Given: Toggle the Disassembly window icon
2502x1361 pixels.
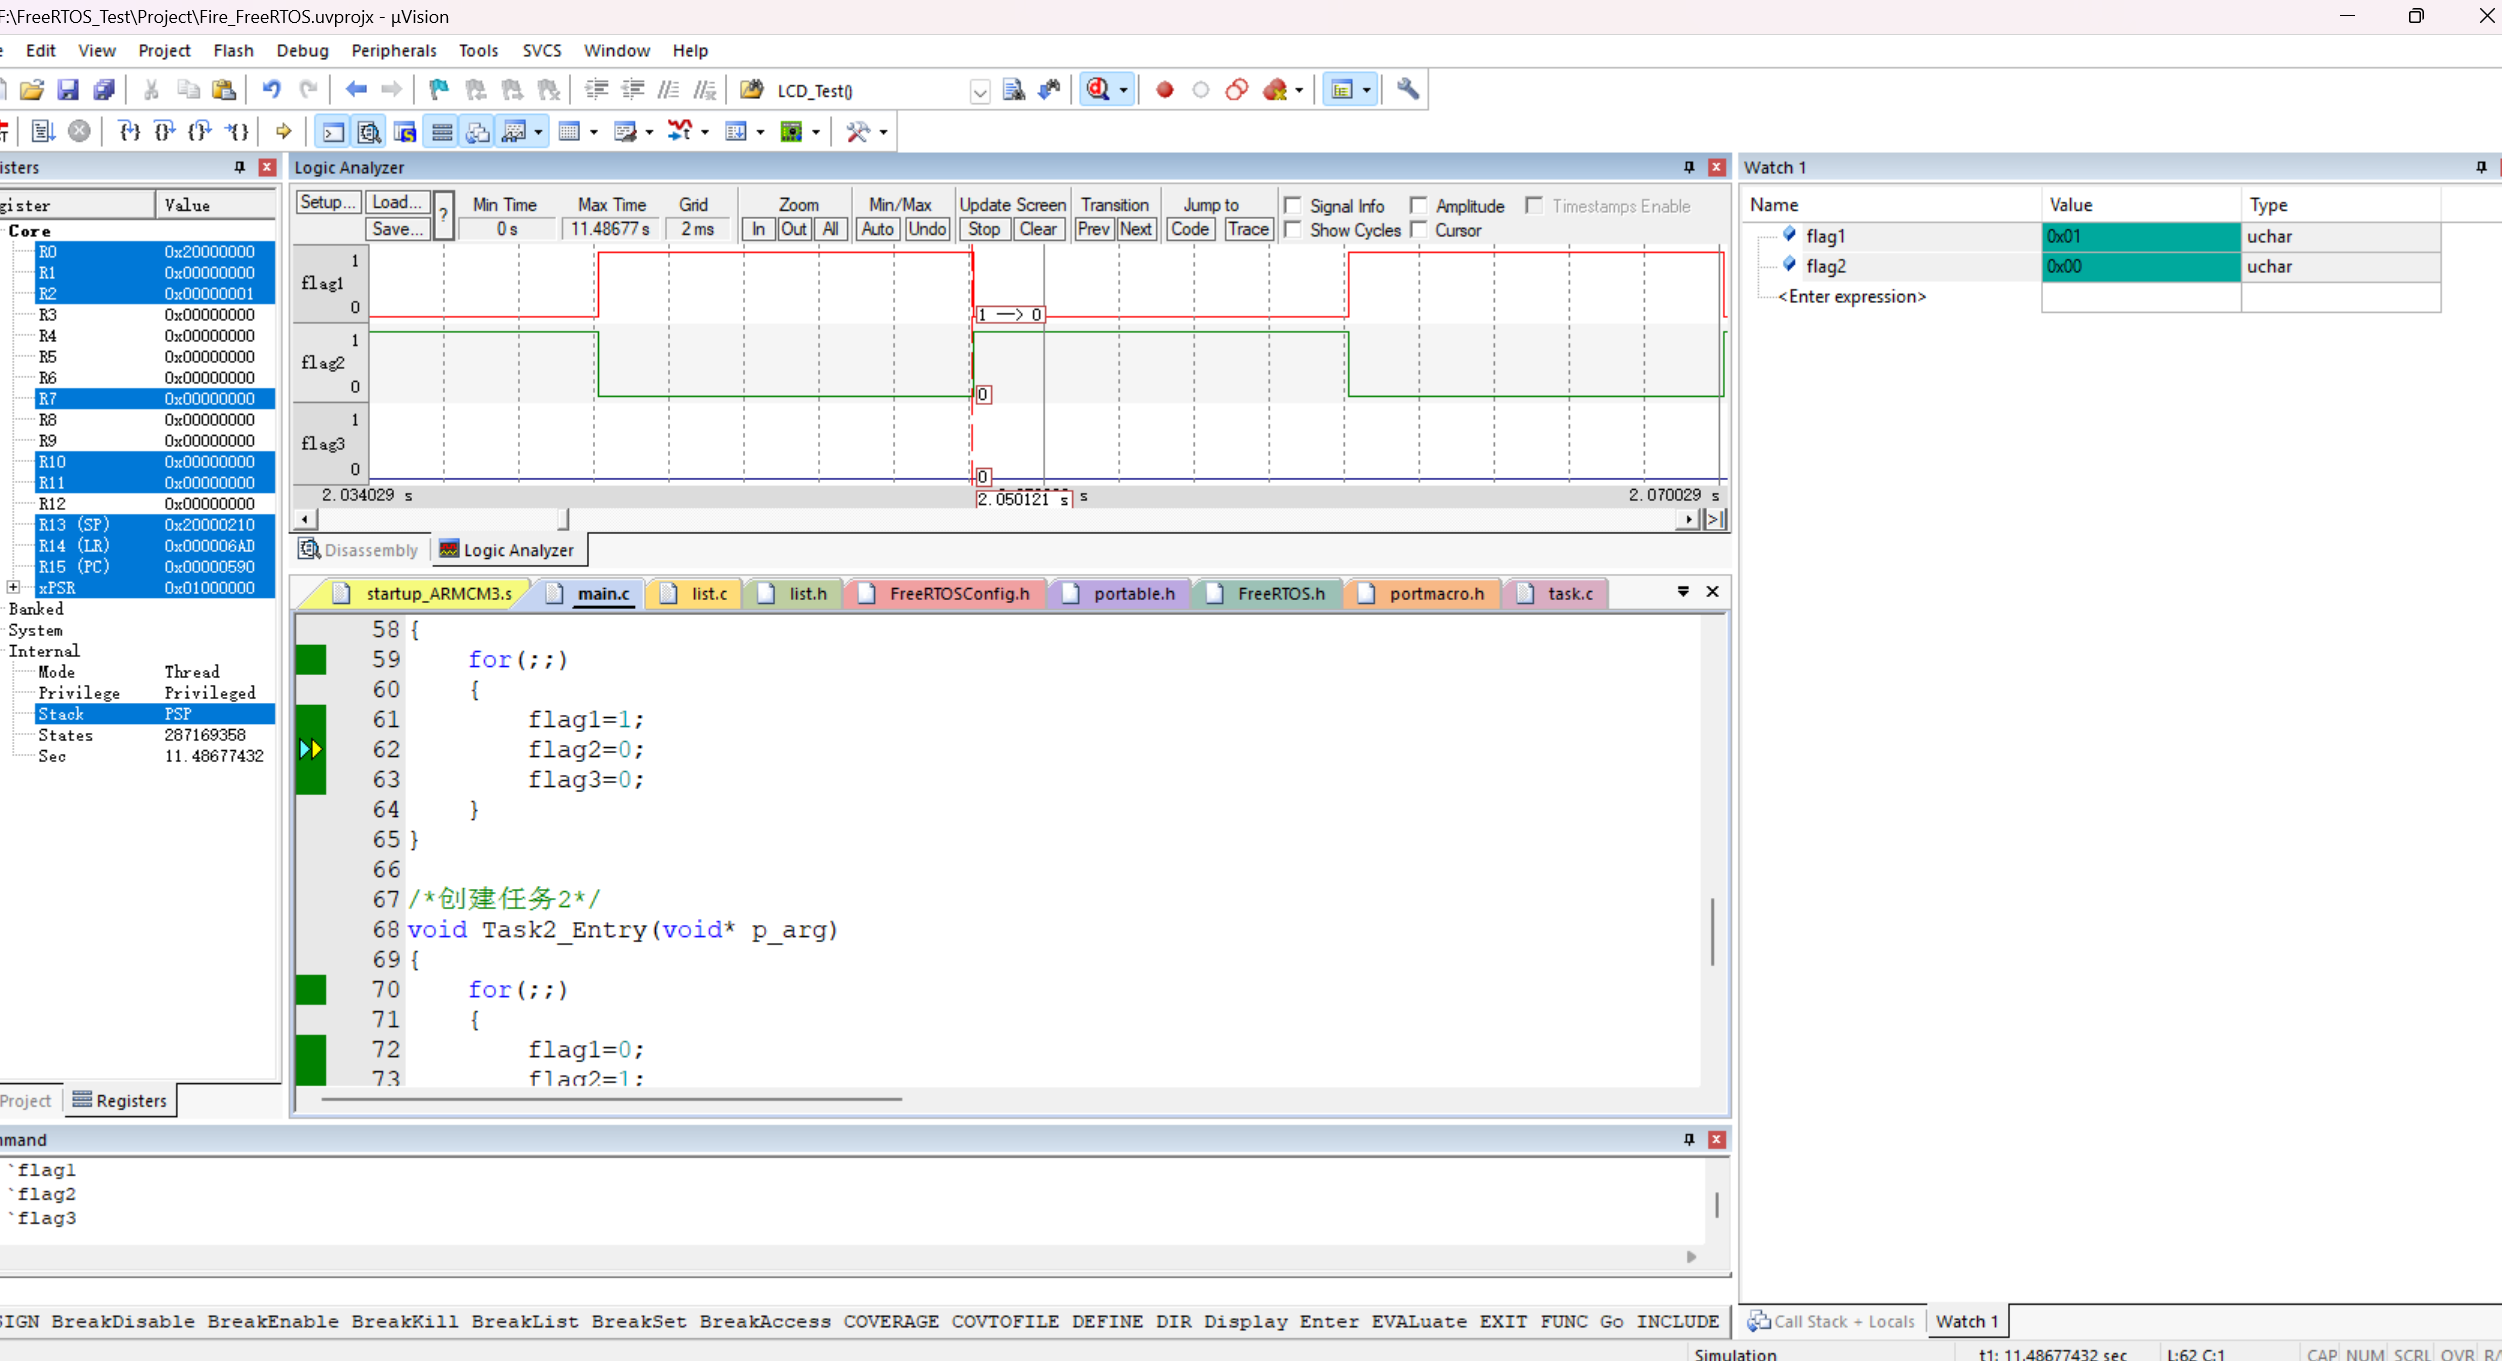Looking at the screenshot, I should (369, 131).
